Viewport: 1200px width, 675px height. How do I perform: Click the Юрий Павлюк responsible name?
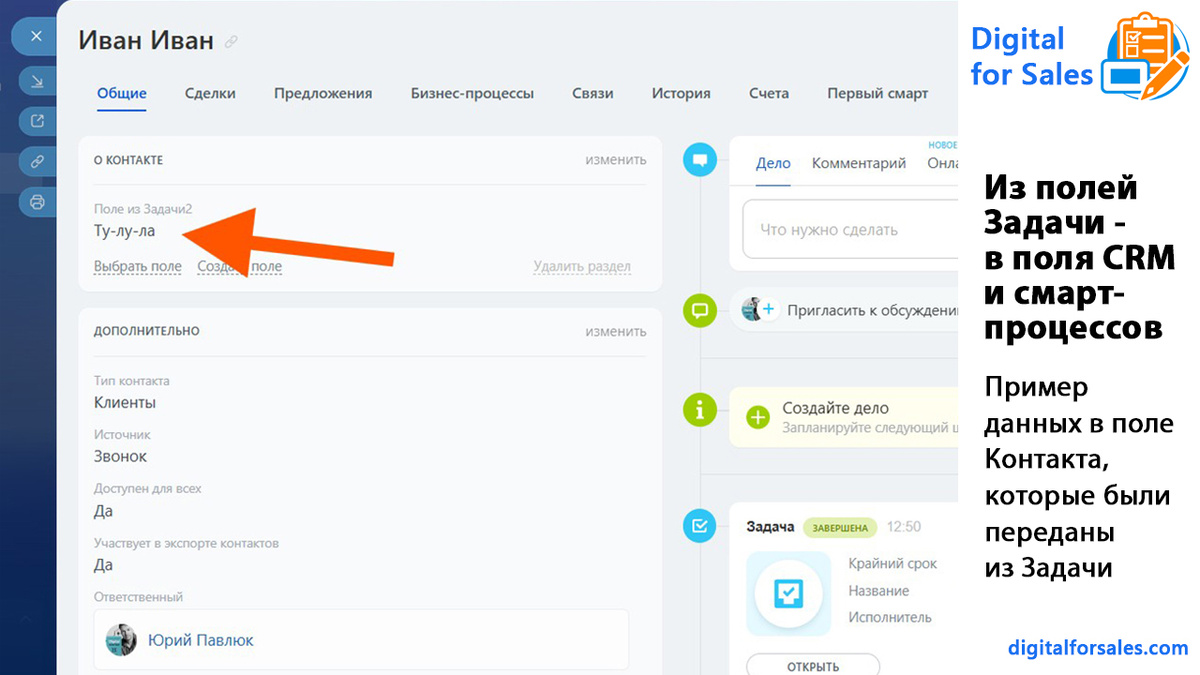click(201, 640)
